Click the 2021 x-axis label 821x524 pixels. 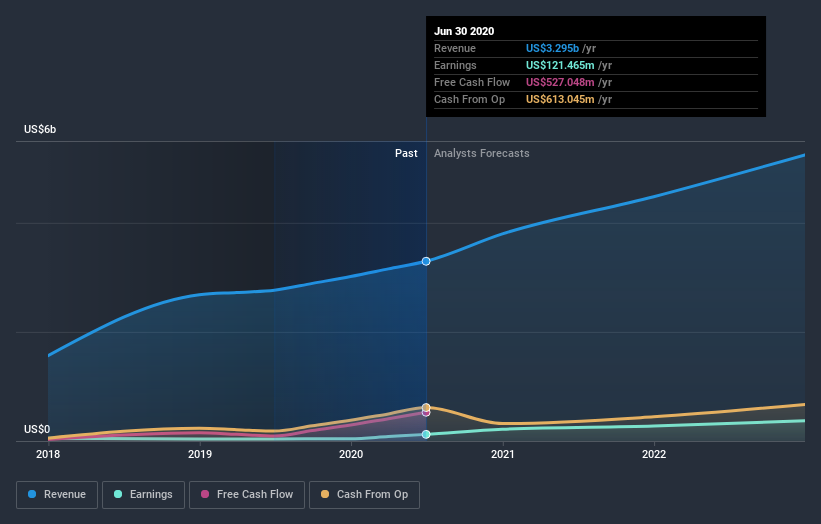pos(503,454)
